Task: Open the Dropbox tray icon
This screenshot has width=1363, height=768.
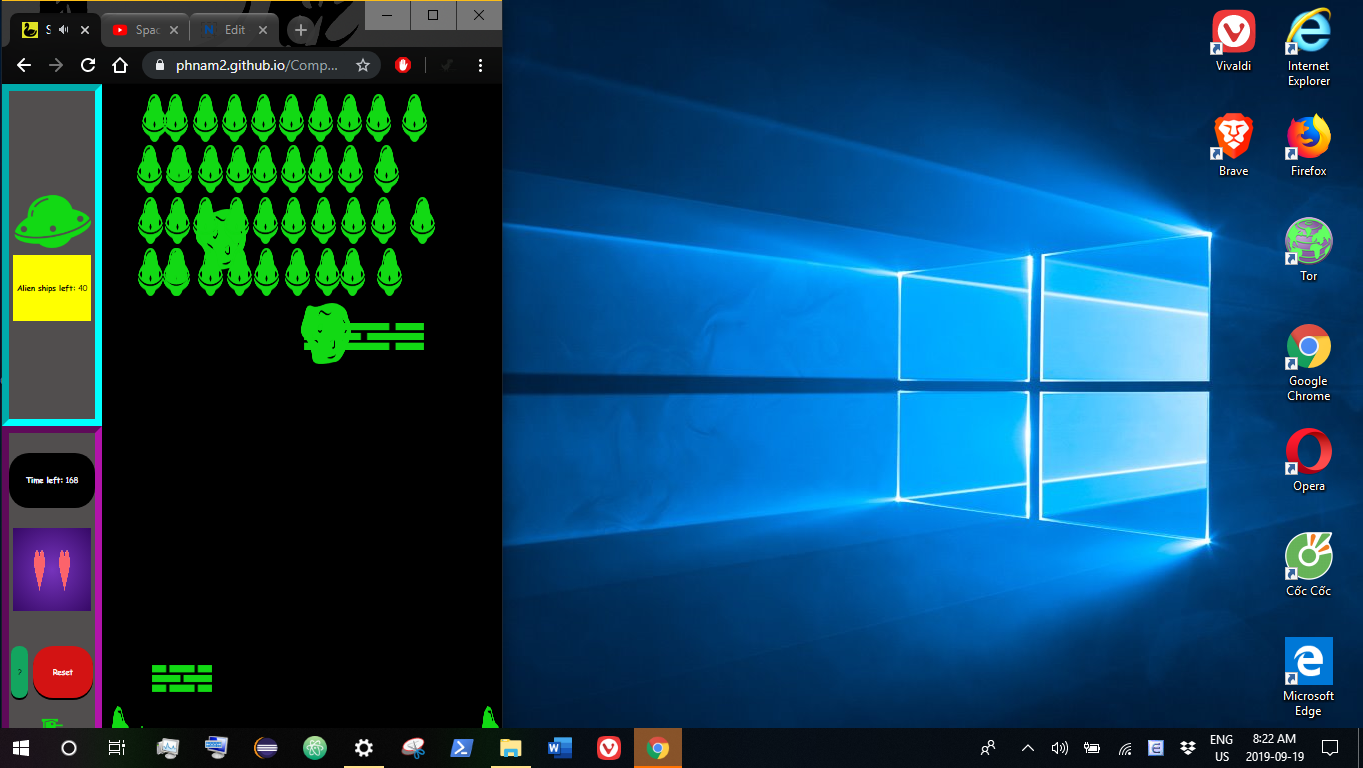Action: tap(1188, 748)
